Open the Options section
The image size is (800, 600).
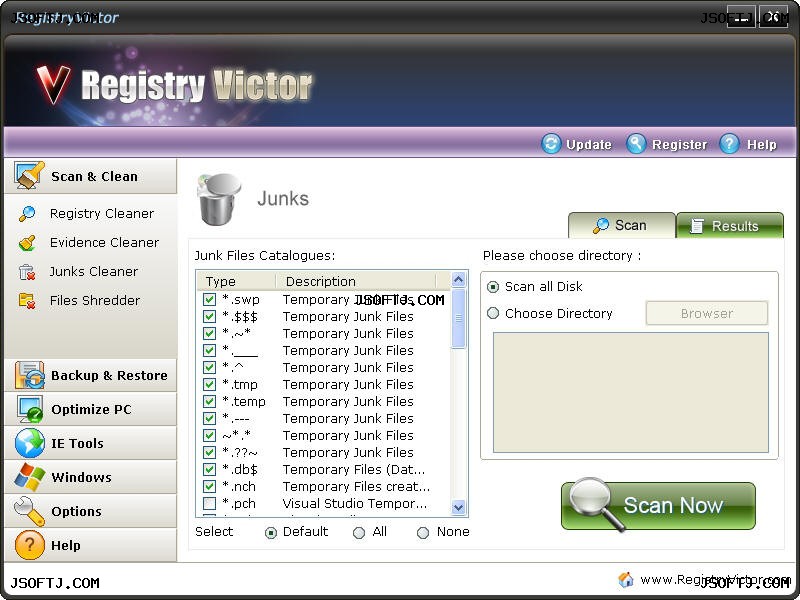90,511
